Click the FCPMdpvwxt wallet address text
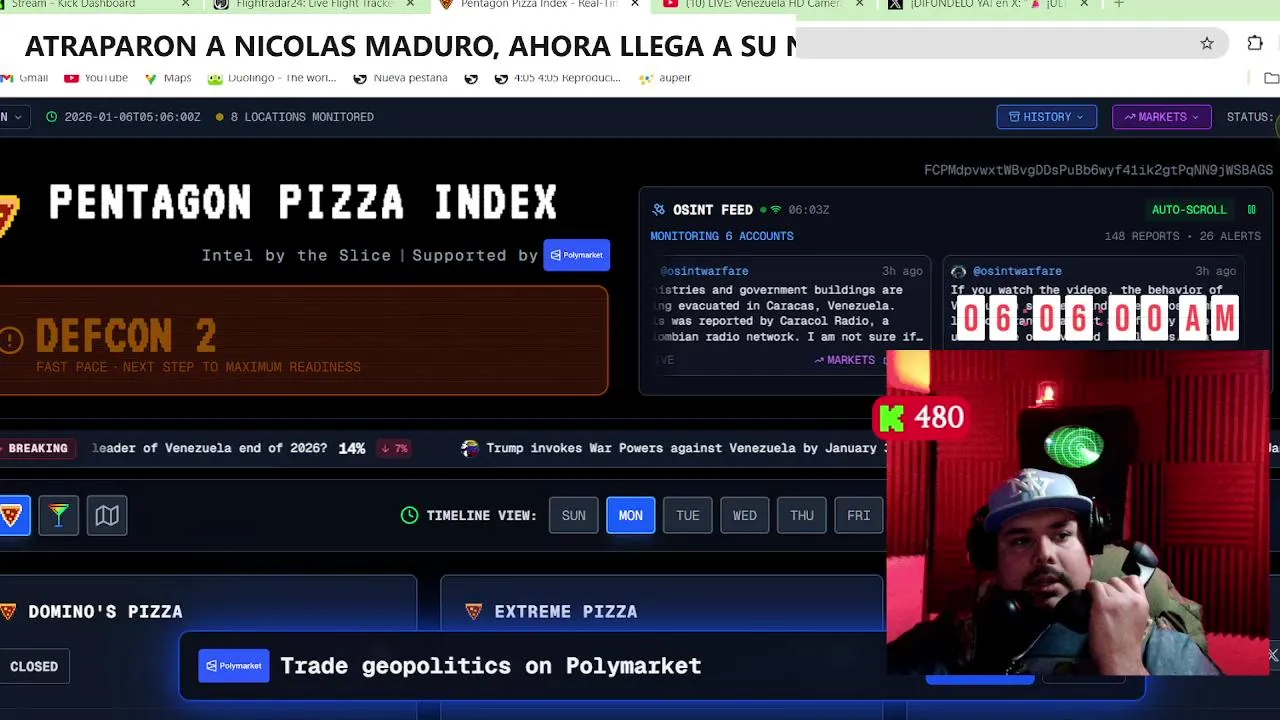The height and width of the screenshot is (720, 1280). click(x=1098, y=170)
